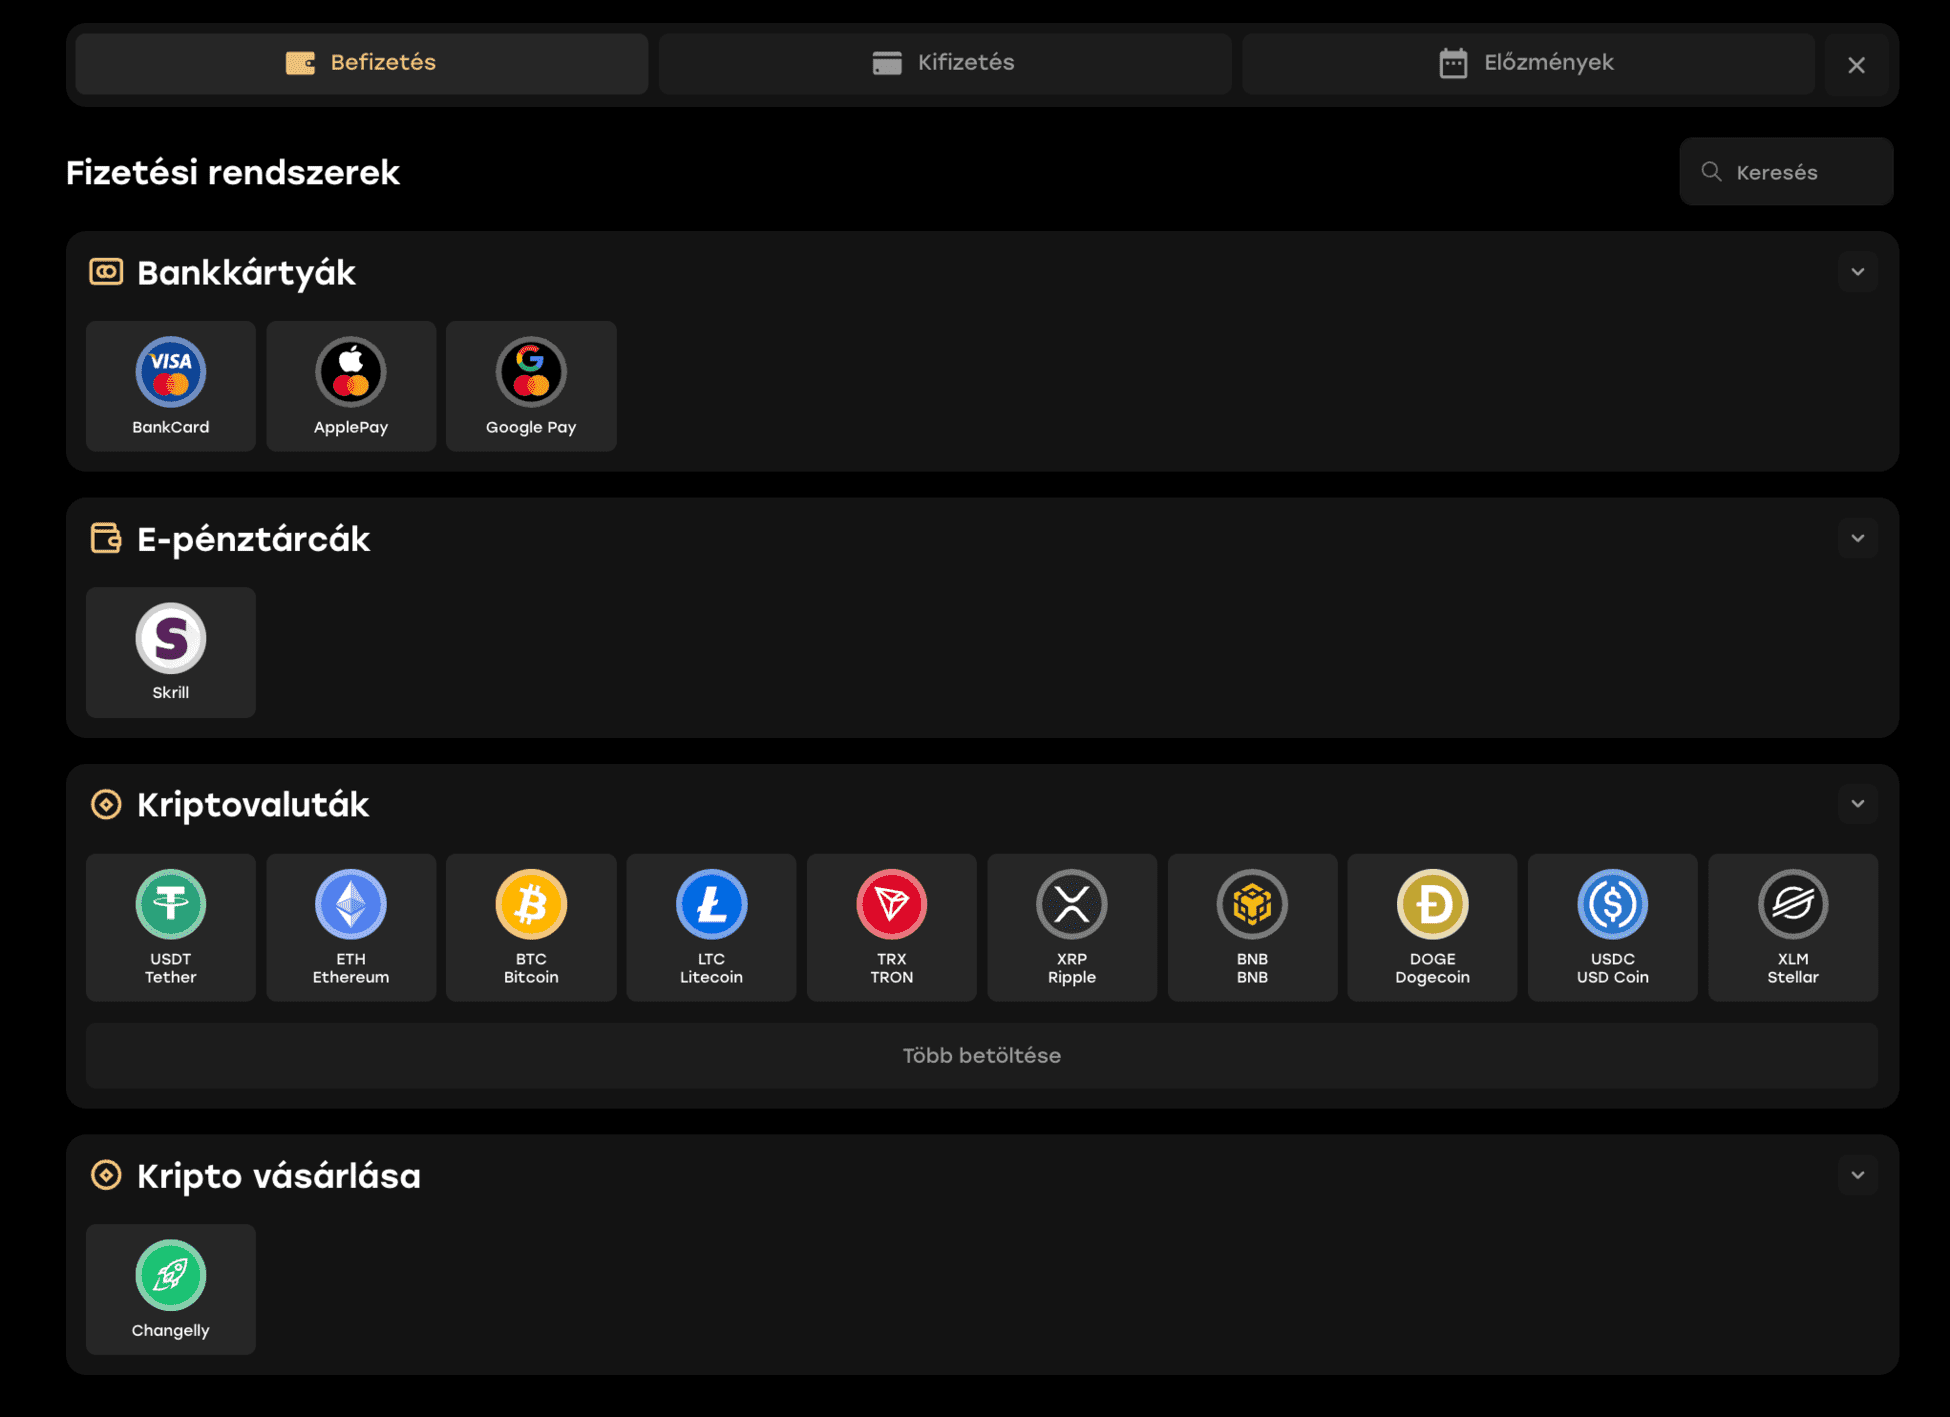Screen dimensions: 1950x1417
Task: Click the Bankkártyák heading text
Action: click(x=246, y=273)
